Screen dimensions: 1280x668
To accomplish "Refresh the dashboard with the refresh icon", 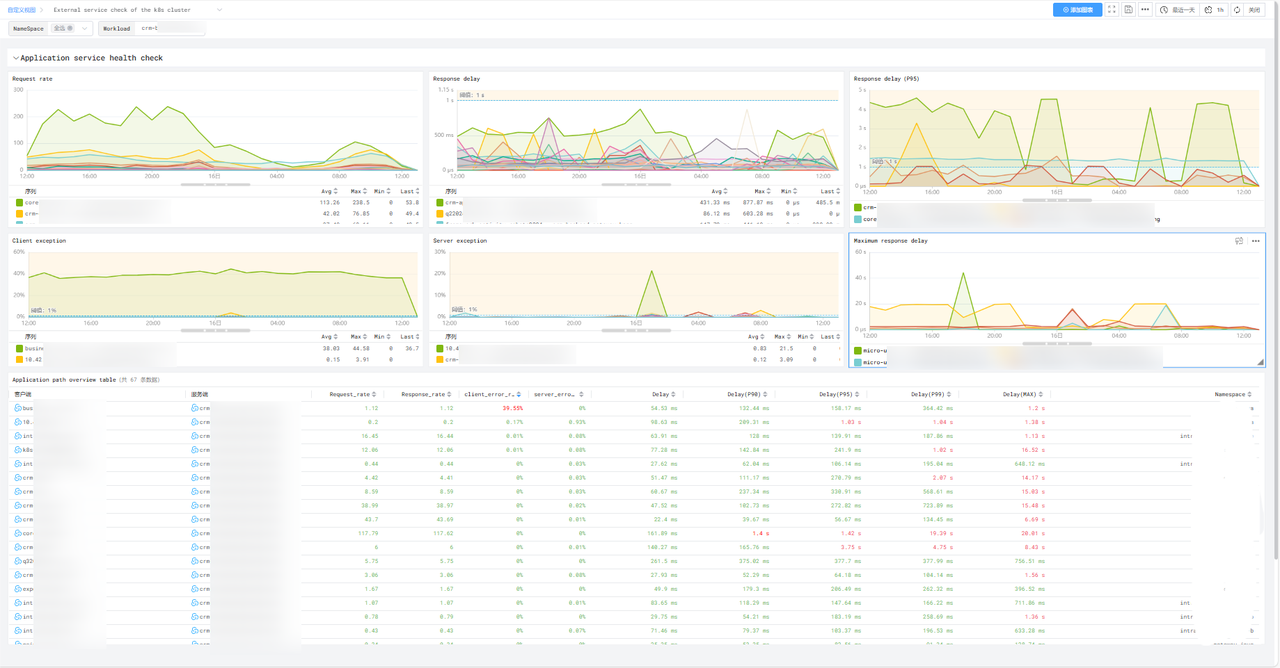I will pos(1237,10).
